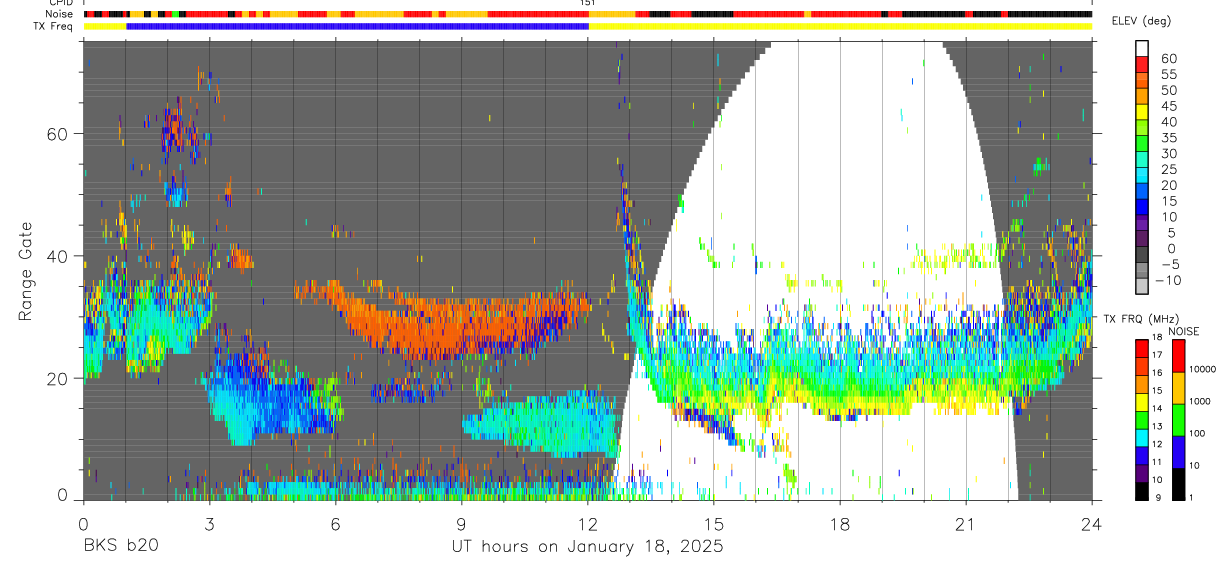The image size is (1228, 567).
Task: Click the x-axis tick label '21'
Action: click(966, 523)
